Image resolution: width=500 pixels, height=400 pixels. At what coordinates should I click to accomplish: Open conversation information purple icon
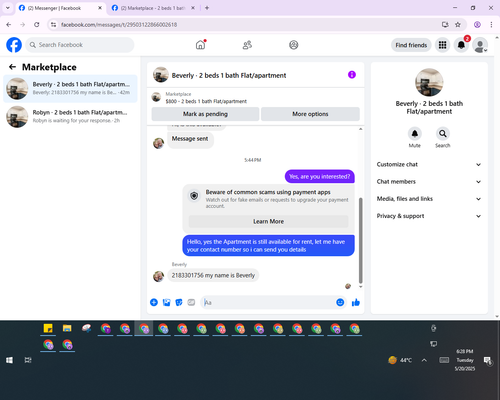coord(352,75)
